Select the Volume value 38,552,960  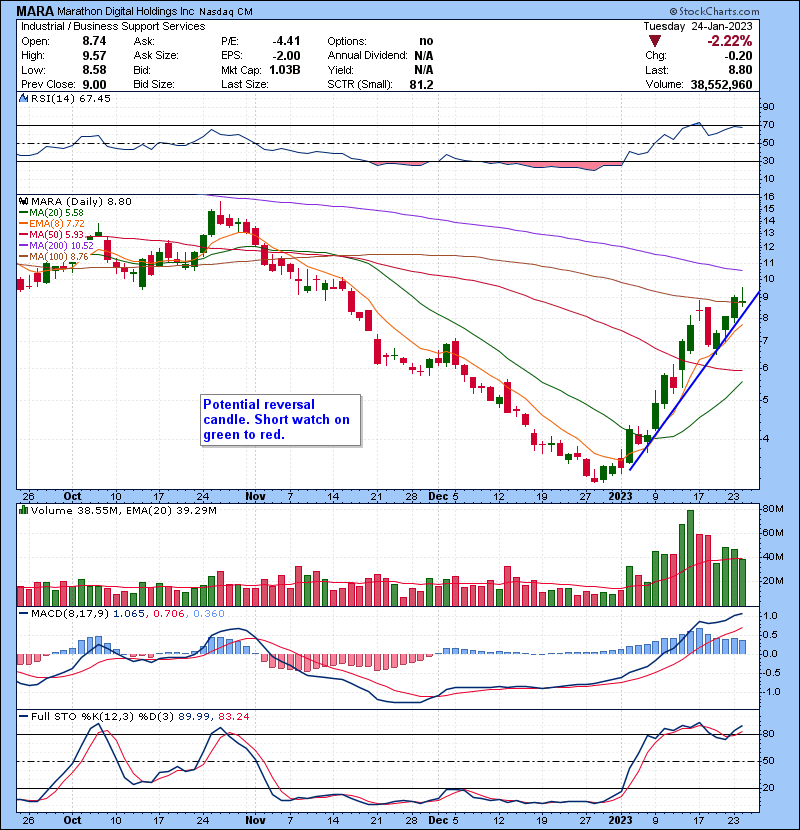tap(721, 84)
